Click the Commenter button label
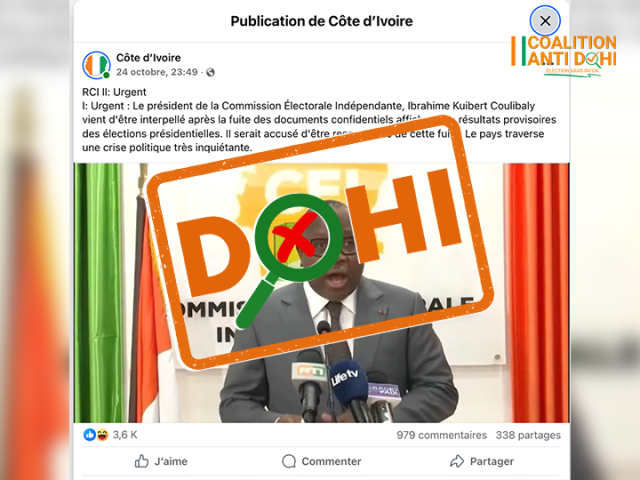This screenshot has width=640, height=480. [331, 462]
